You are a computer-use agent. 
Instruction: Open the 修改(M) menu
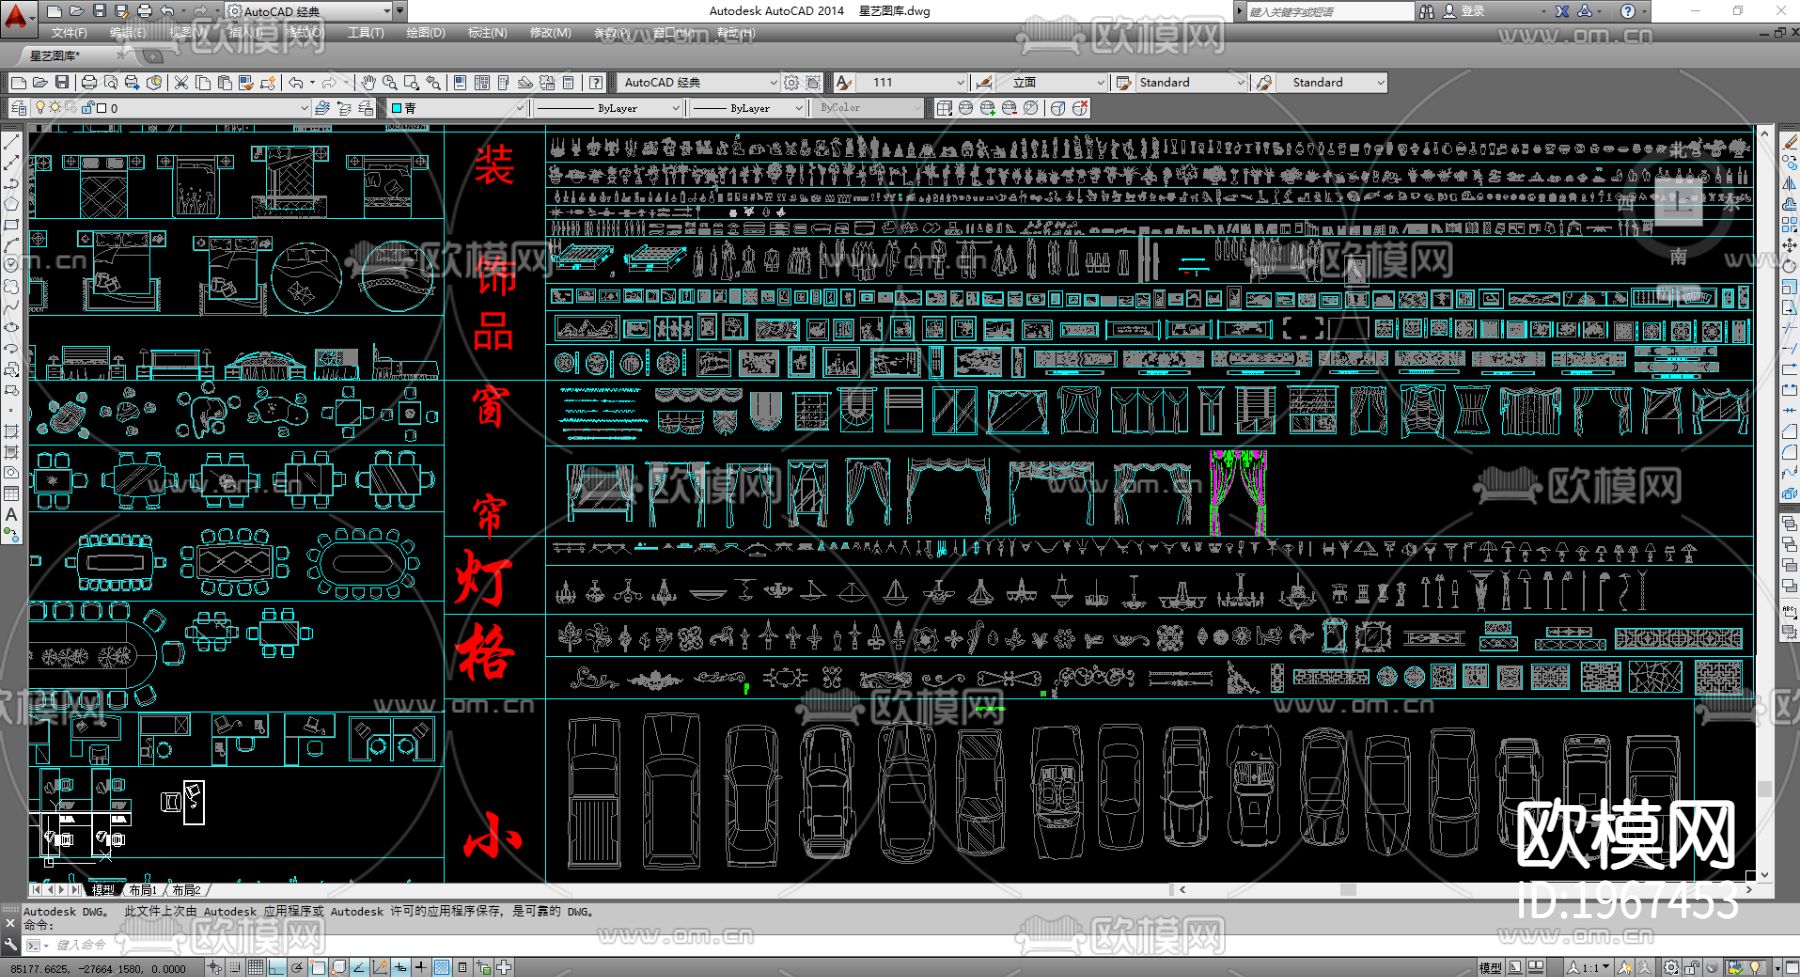coord(550,33)
